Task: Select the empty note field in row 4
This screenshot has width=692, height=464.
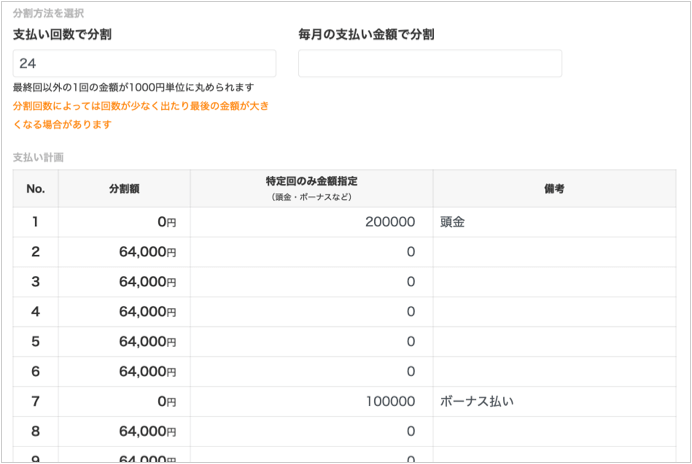Action: [554, 312]
